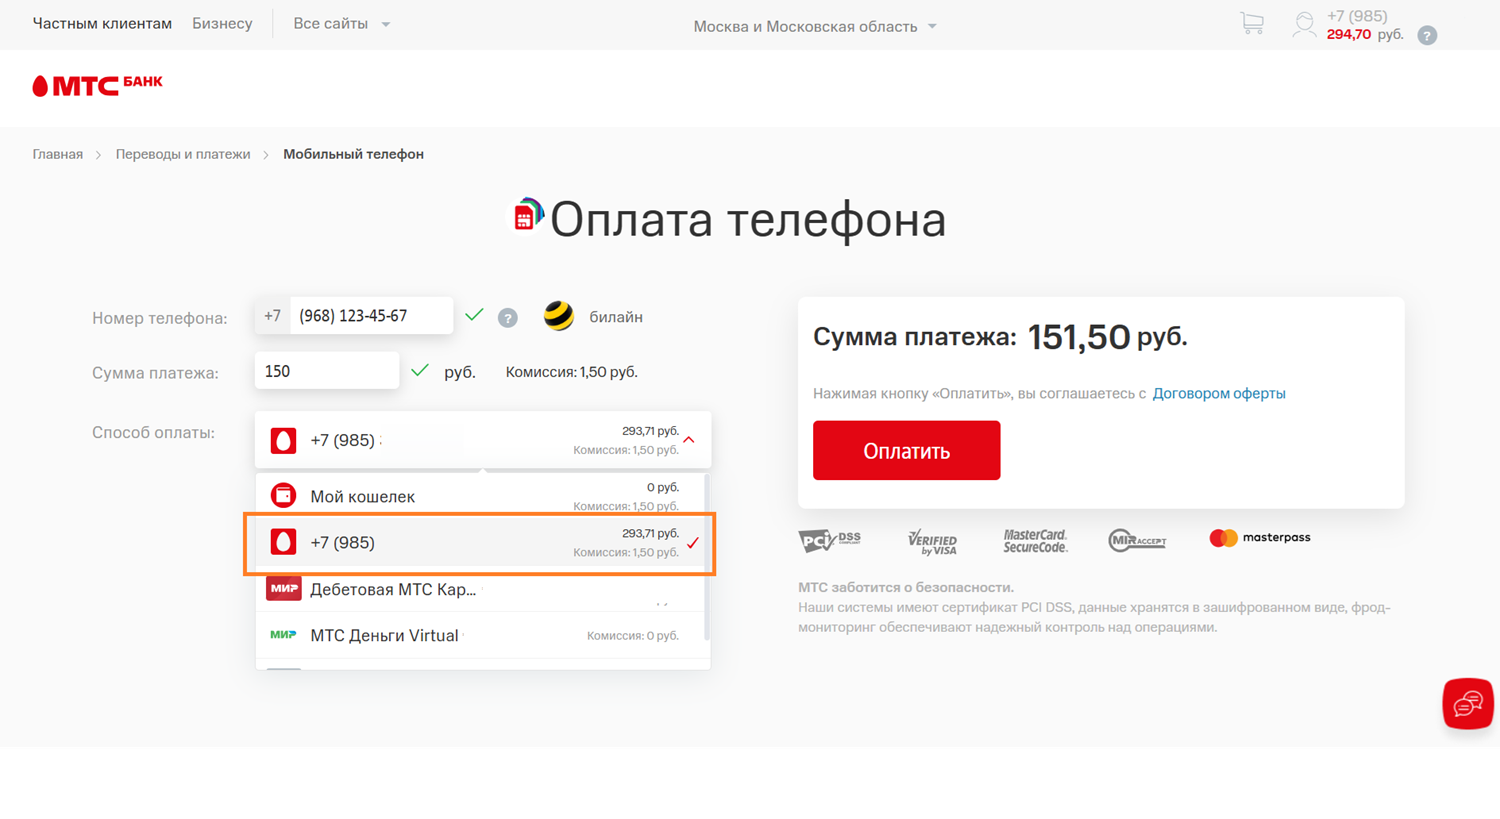Open the shopping cart icon
1500x819 pixels.
click(1251, 24)
